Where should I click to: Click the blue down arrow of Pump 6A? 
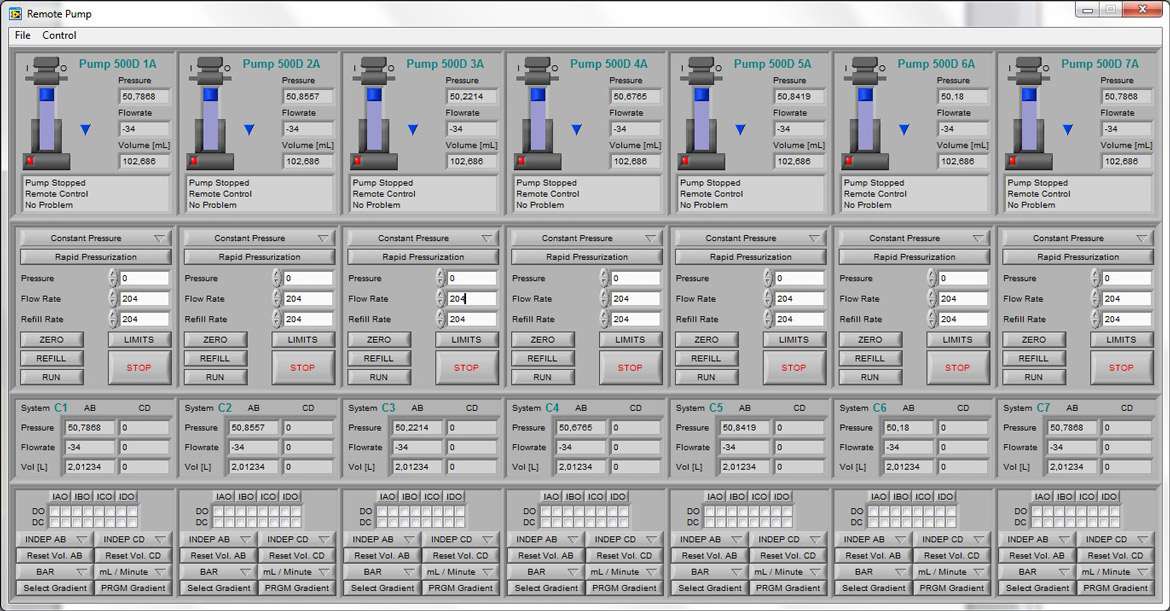(x=904, y=130)
